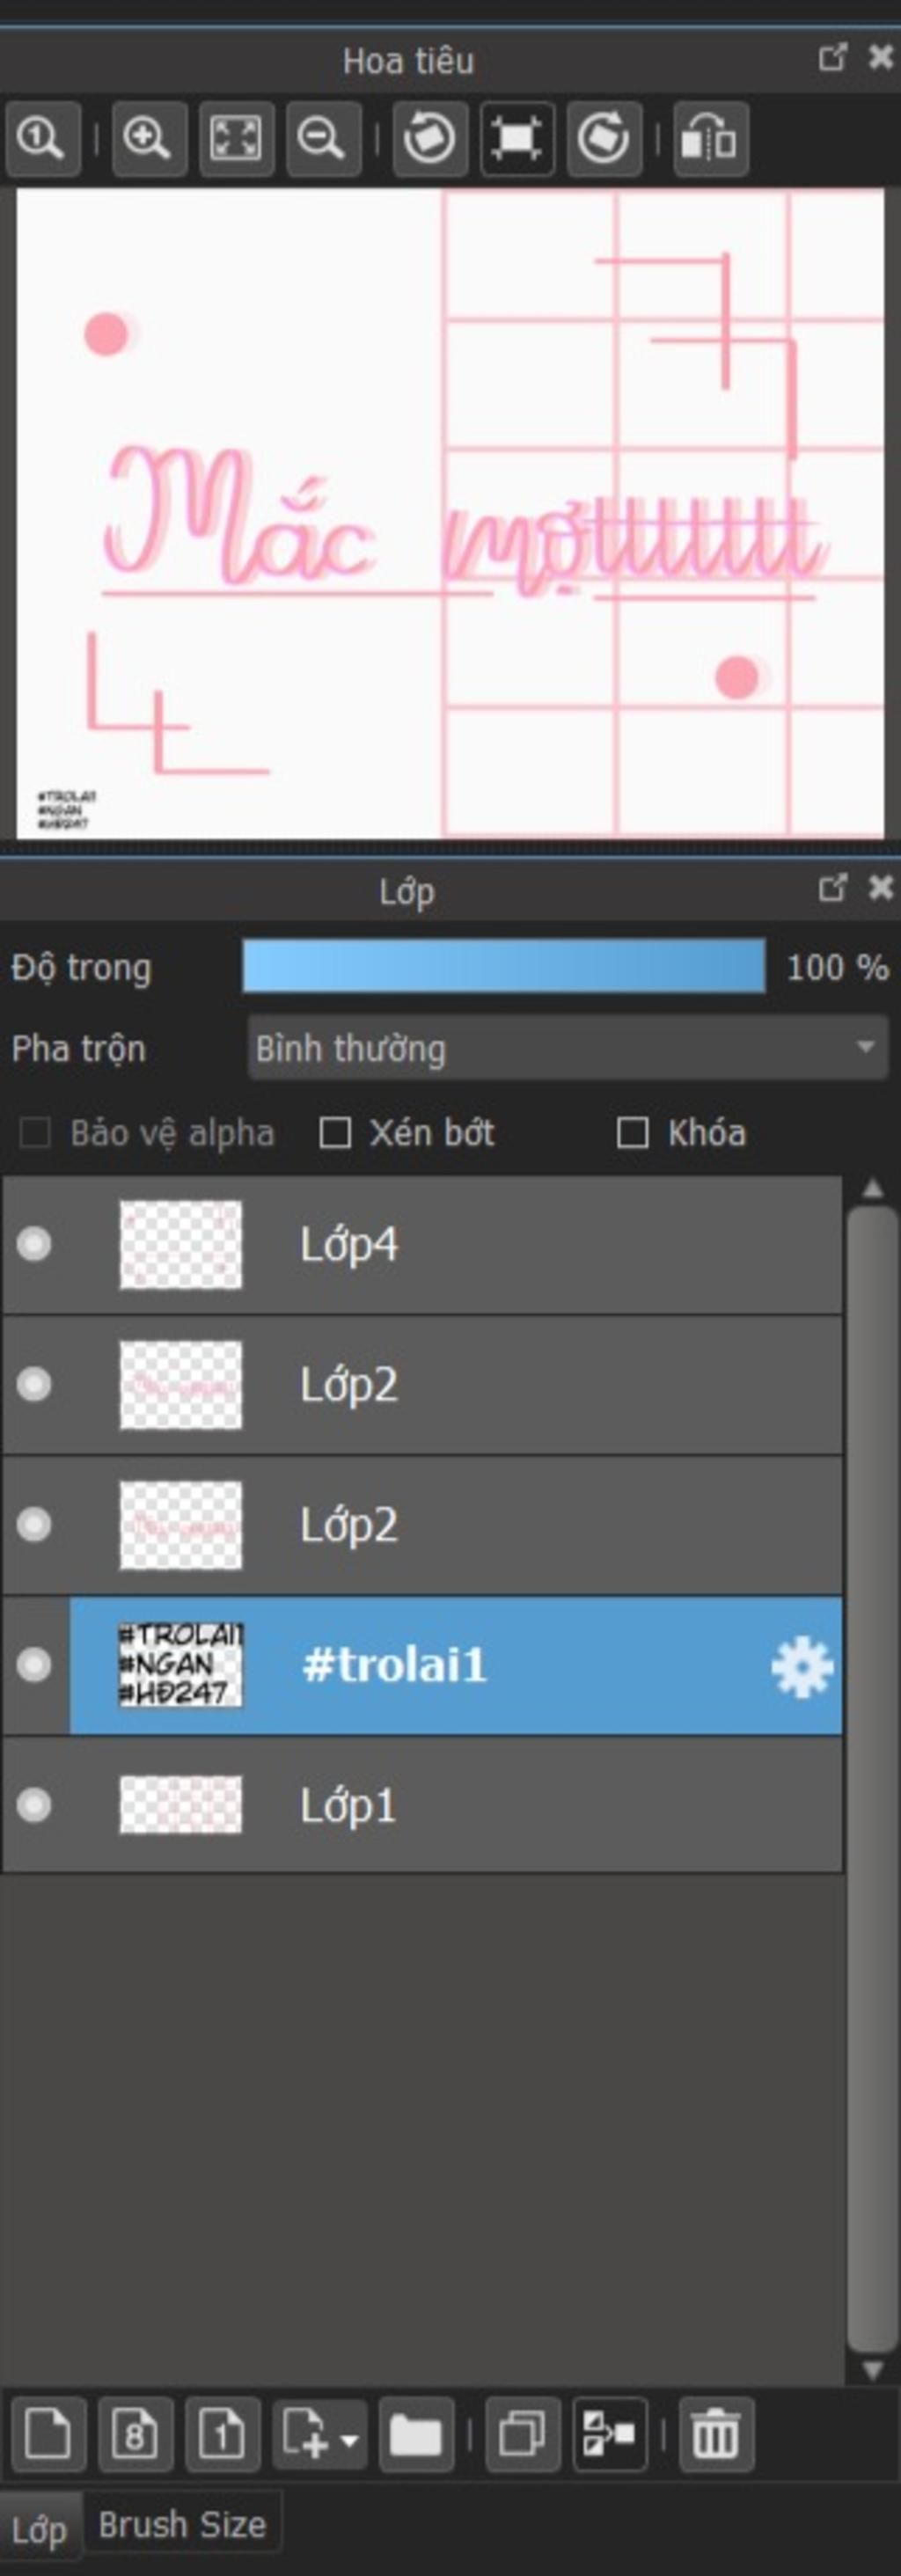Switch to the Brush Size tab
901x2576 pixels.
pos(182,2525)
